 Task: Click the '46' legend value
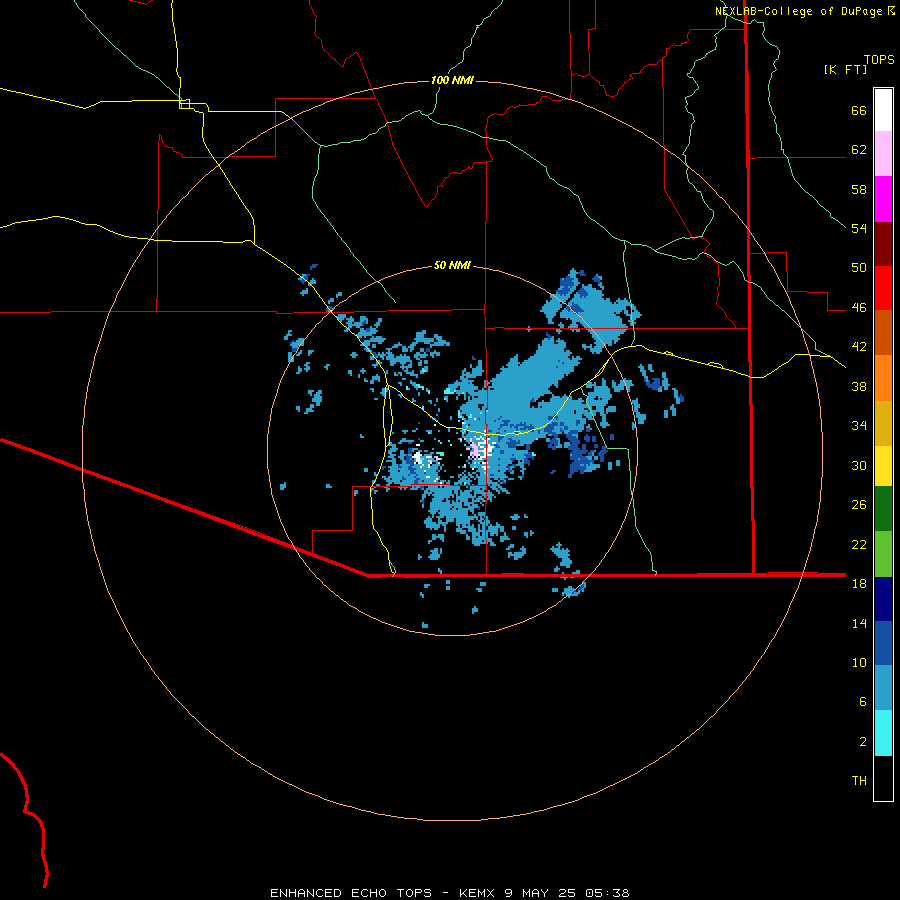[859, 308]
